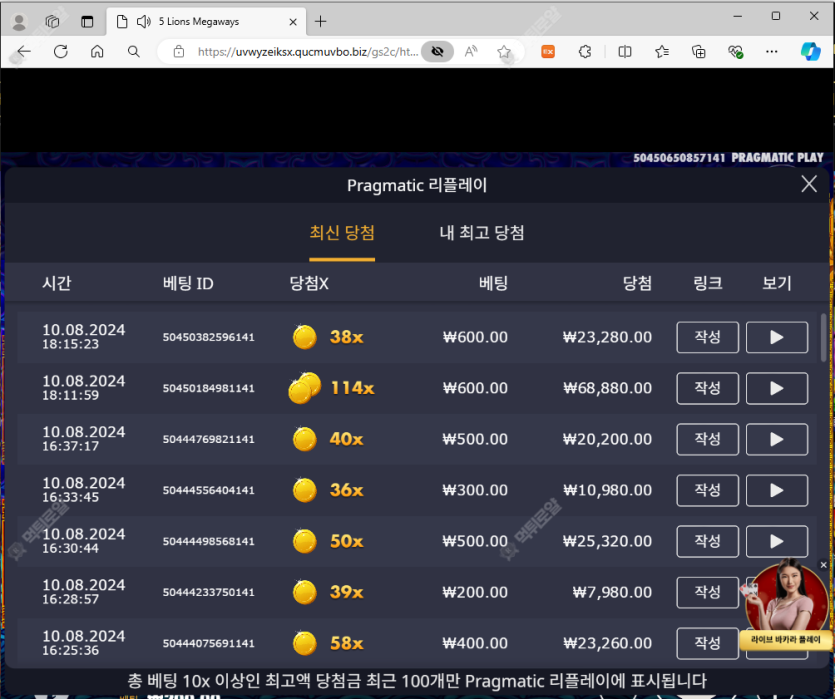Select bet ID 50444075691141
The height and width of the screenshot is (699, 835).
(209, 643)
